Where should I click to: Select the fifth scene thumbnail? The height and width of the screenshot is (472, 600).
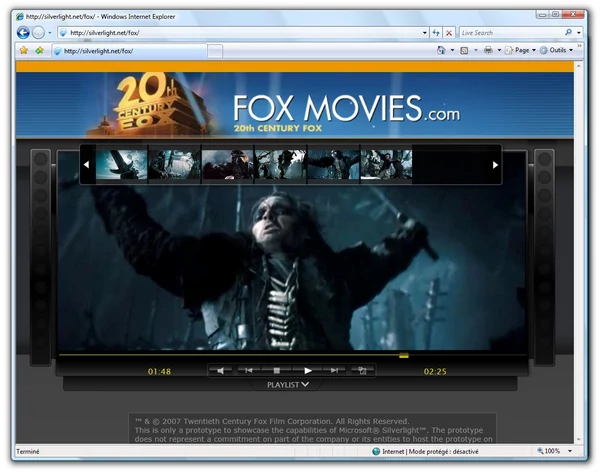pos(333,165)
